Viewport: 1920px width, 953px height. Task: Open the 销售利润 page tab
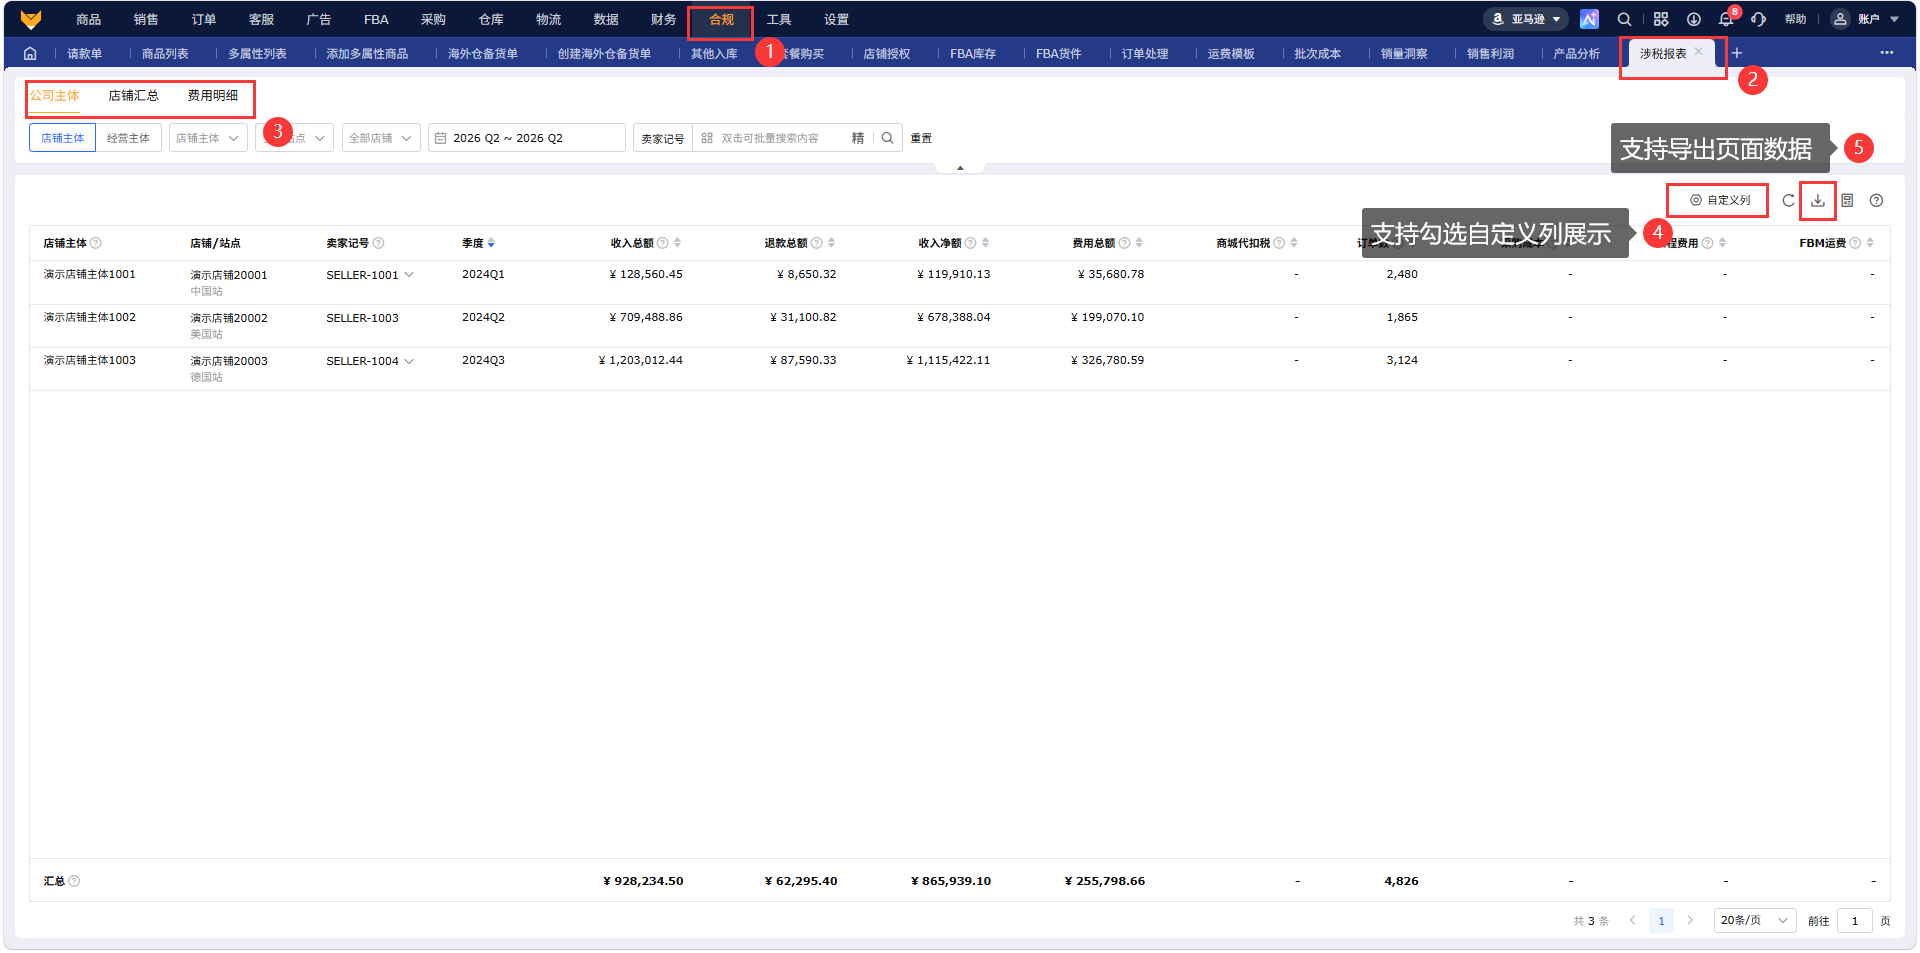(1490, 53)
